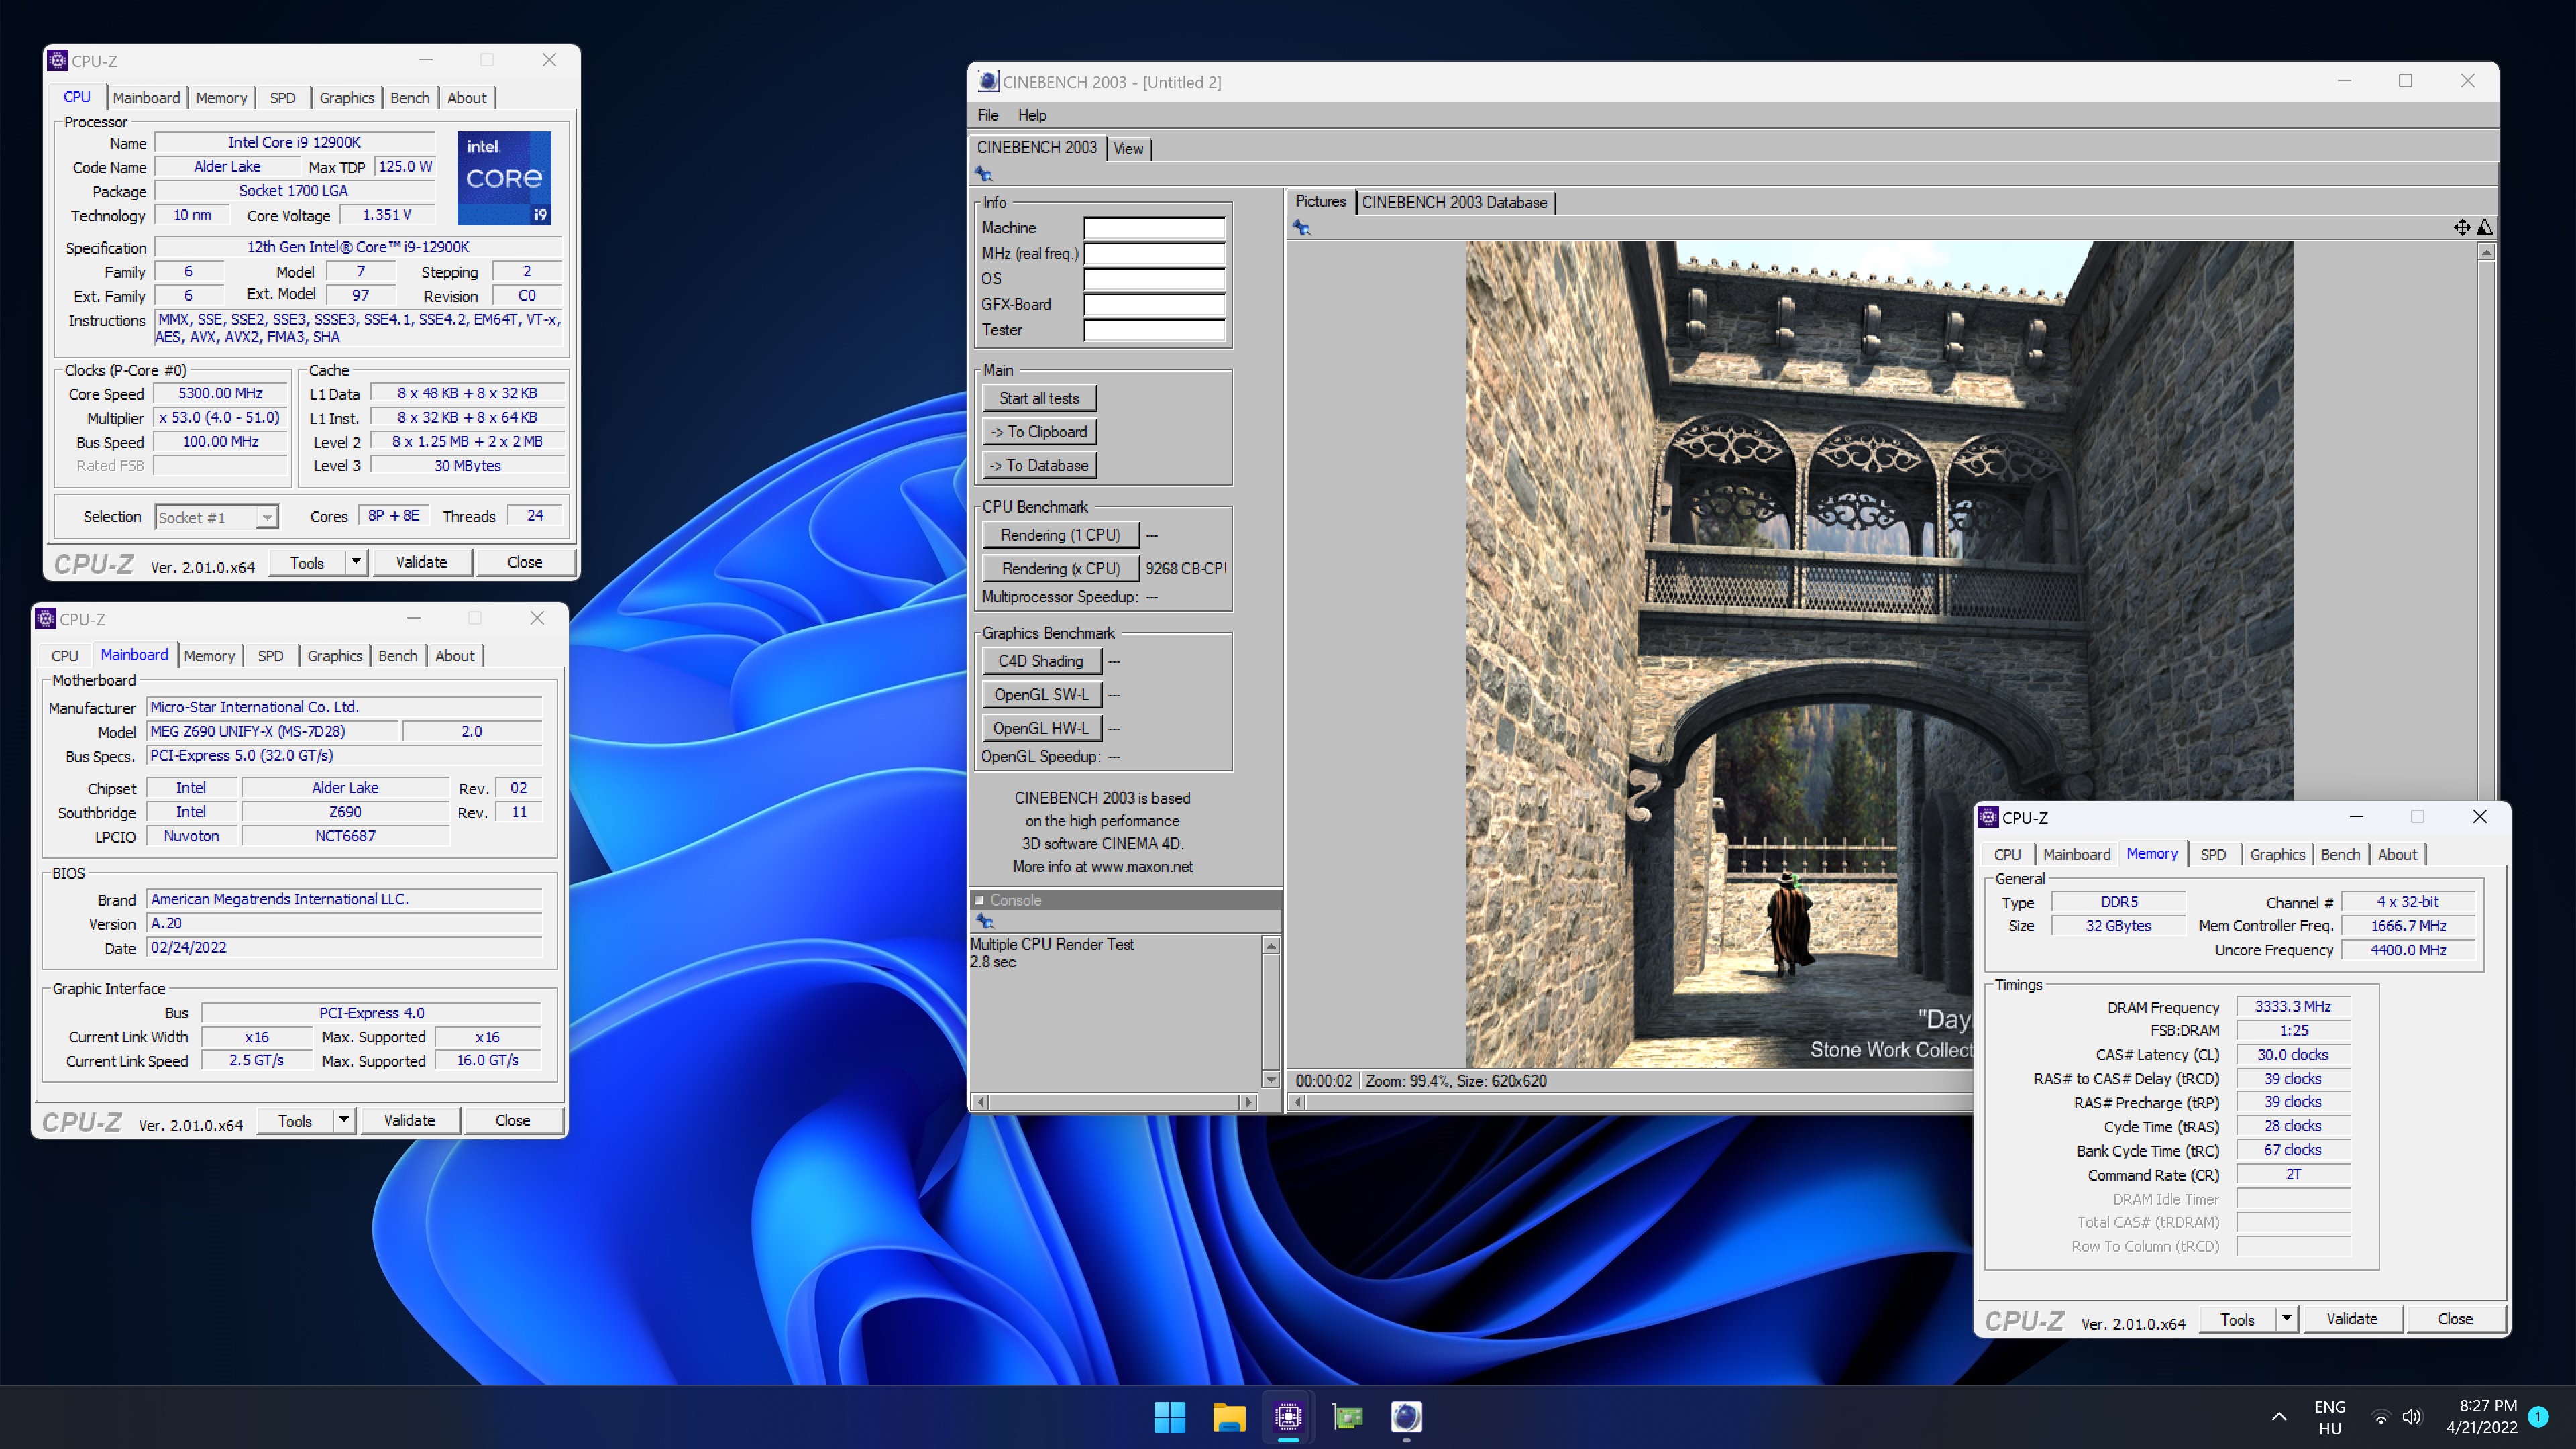2576x1449 pixels.
Task: Open Tools dropdown arrow in CPU-Z CPU window
Action: 355,562
